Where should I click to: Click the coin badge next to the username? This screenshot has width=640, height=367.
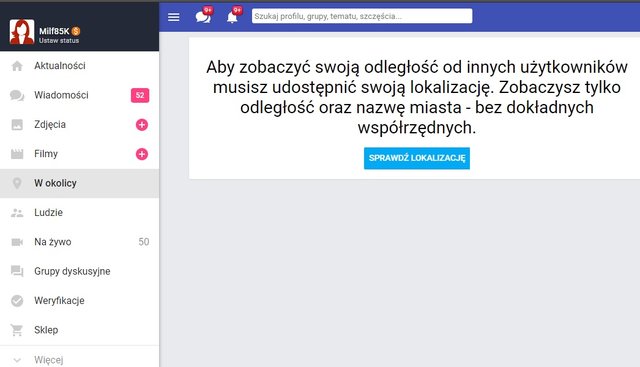(76, 31)
